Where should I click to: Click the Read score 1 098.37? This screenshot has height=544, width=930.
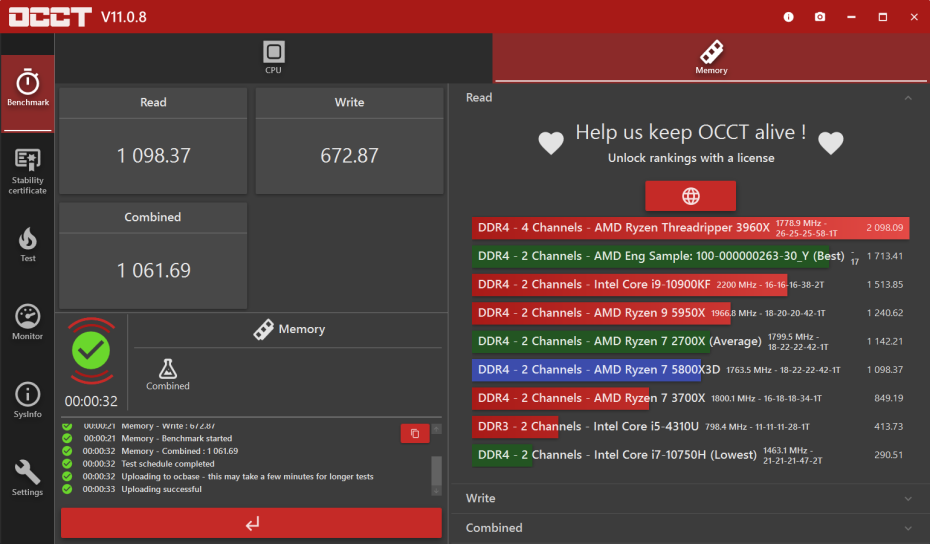tap(154, 155)
